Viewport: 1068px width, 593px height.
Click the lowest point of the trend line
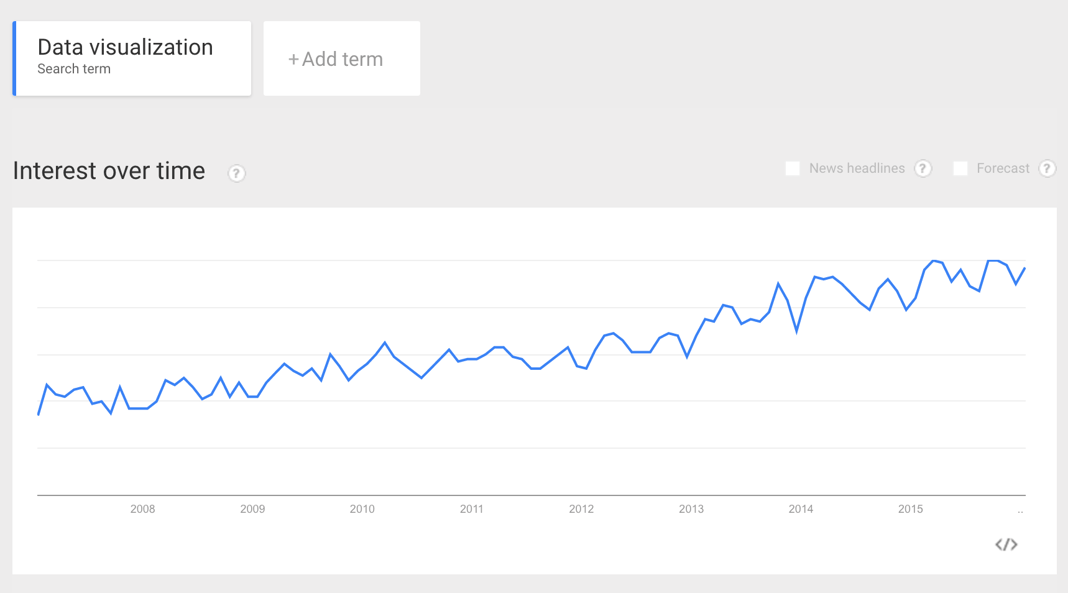[39, 412]
